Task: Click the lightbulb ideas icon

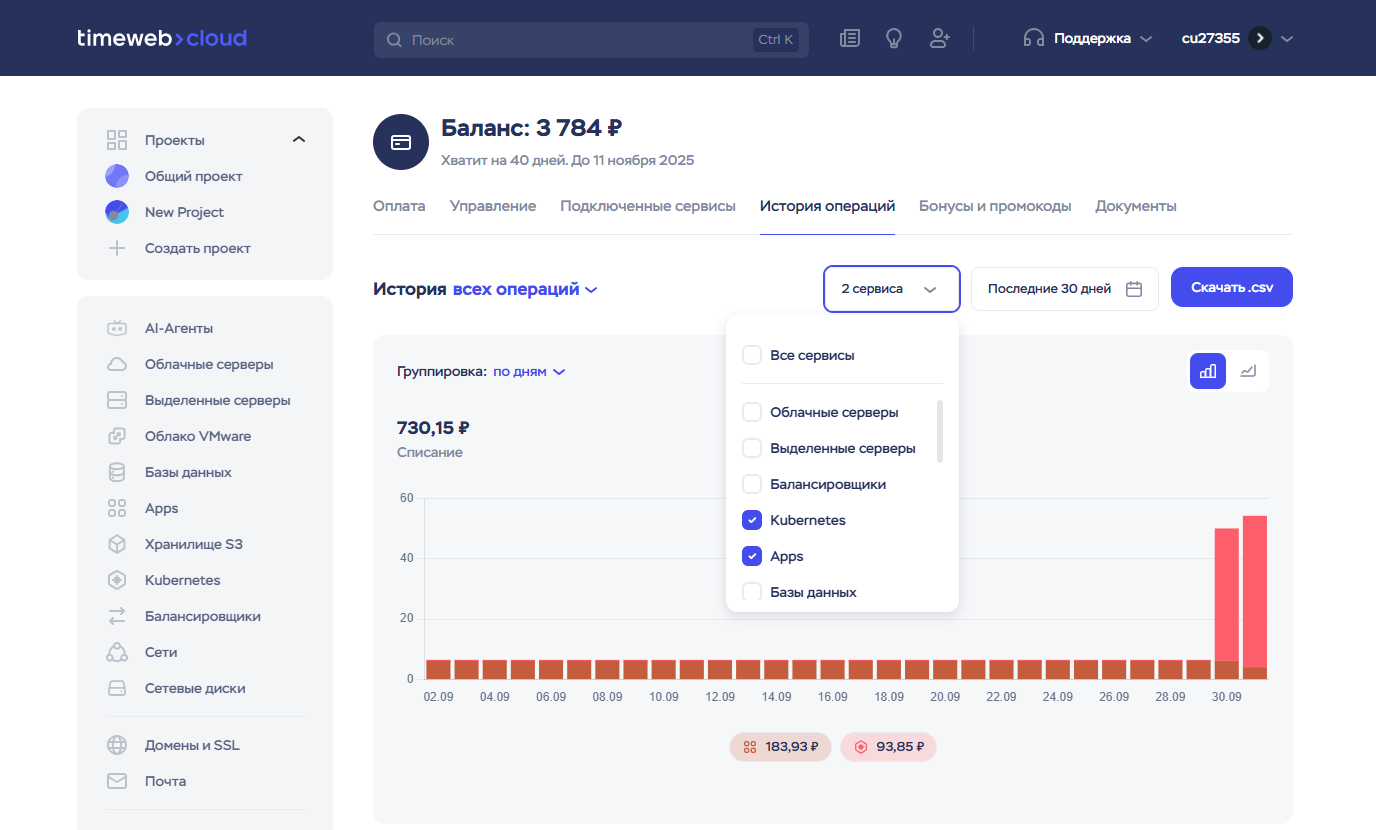Action: pyautogui.click(x=894, y=39)
